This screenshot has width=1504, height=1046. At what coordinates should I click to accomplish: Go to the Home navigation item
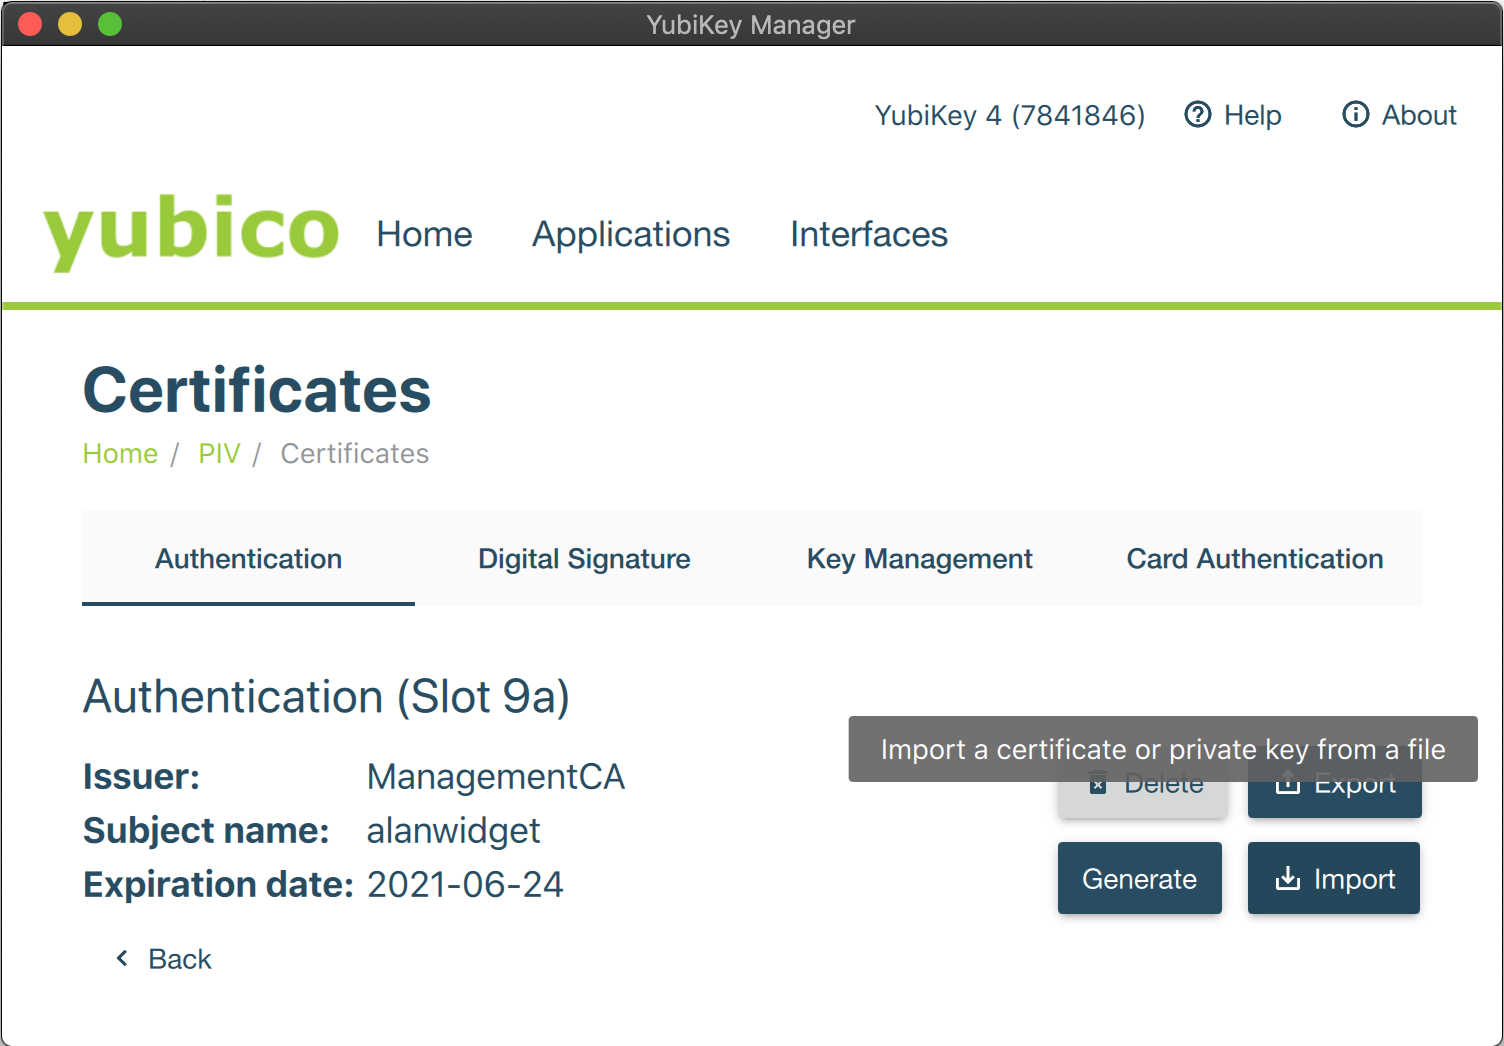424,234
